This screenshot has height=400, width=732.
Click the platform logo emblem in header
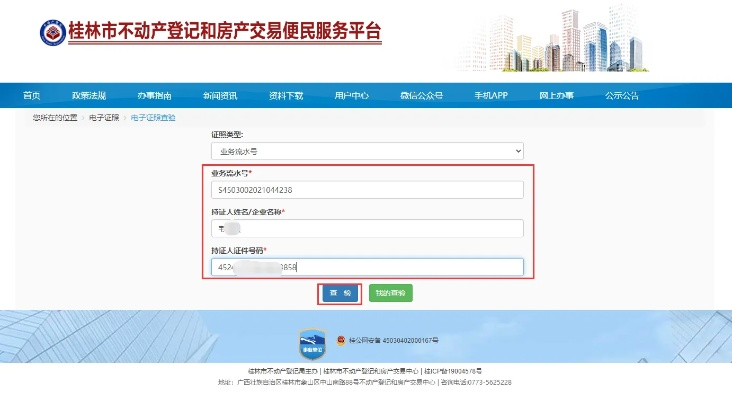pyautogui.click(x=52, y=32)
